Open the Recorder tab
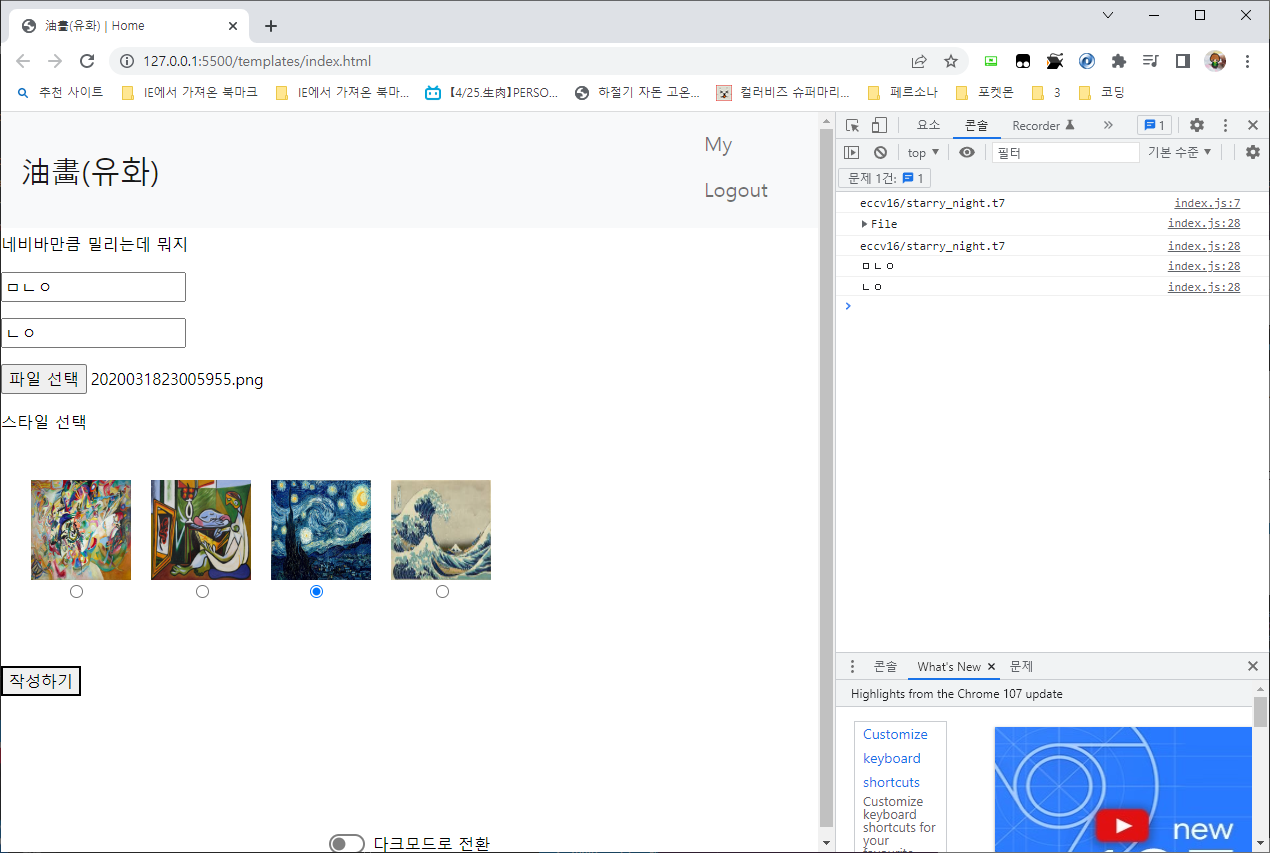Image resolution: width=1270 pixels, height=853 pixels. pyautogui.click(x=1043, y=125)
